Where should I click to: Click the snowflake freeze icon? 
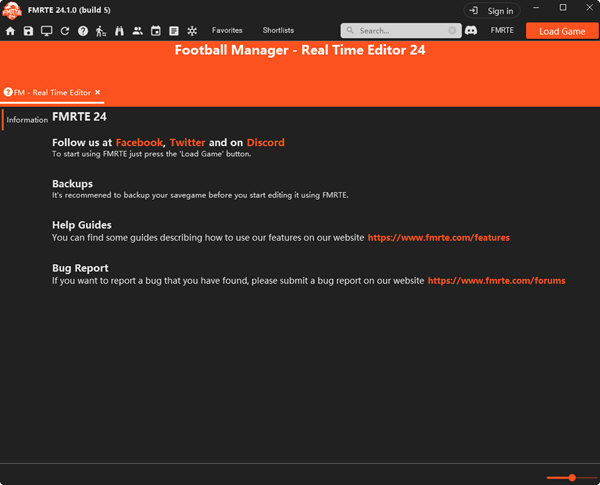(x=192, y=31)
